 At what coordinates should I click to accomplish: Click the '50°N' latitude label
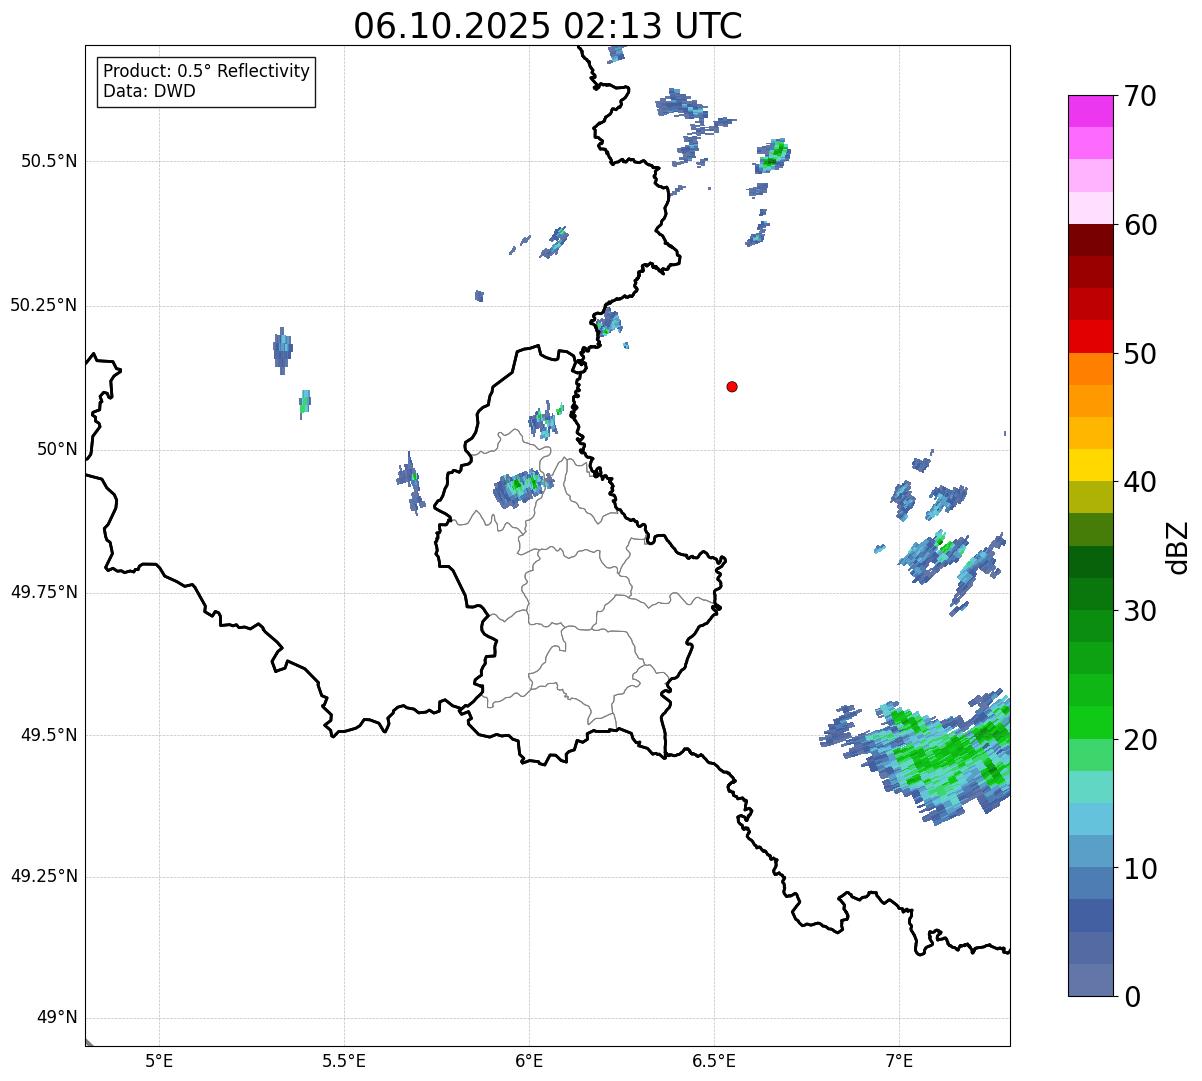click(57, 450)
